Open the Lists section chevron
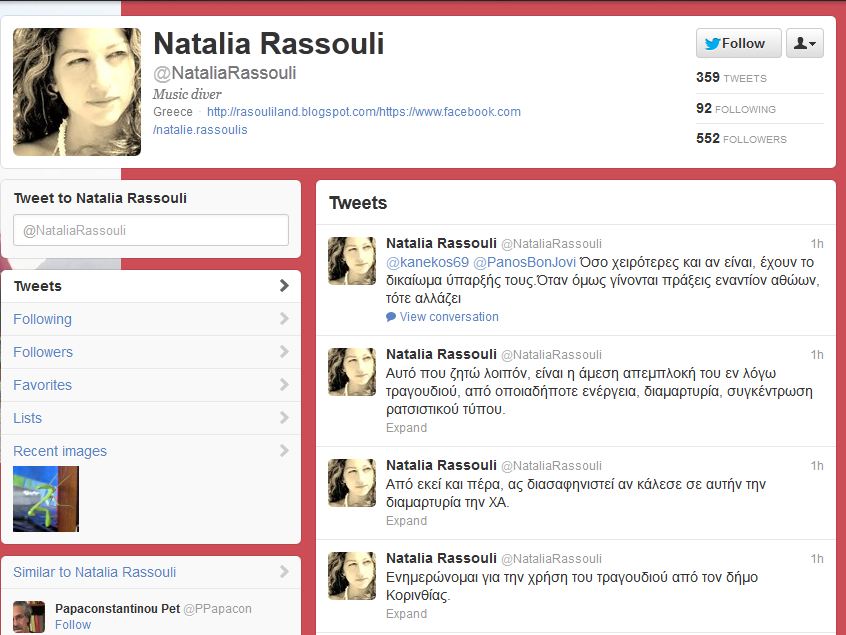Image resolution: width=846 pixels, height=635 pixels. (x=284, y=418)
